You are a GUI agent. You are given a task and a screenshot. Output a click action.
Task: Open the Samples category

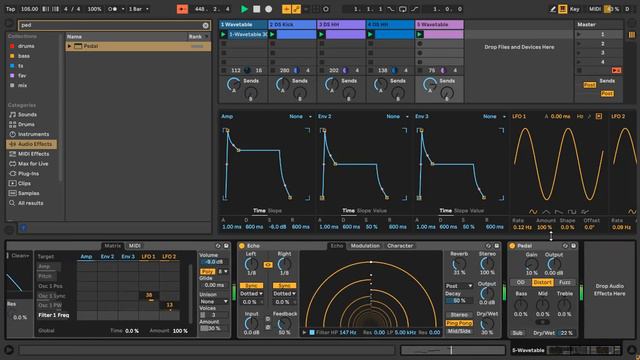click(x=28, y=193)
